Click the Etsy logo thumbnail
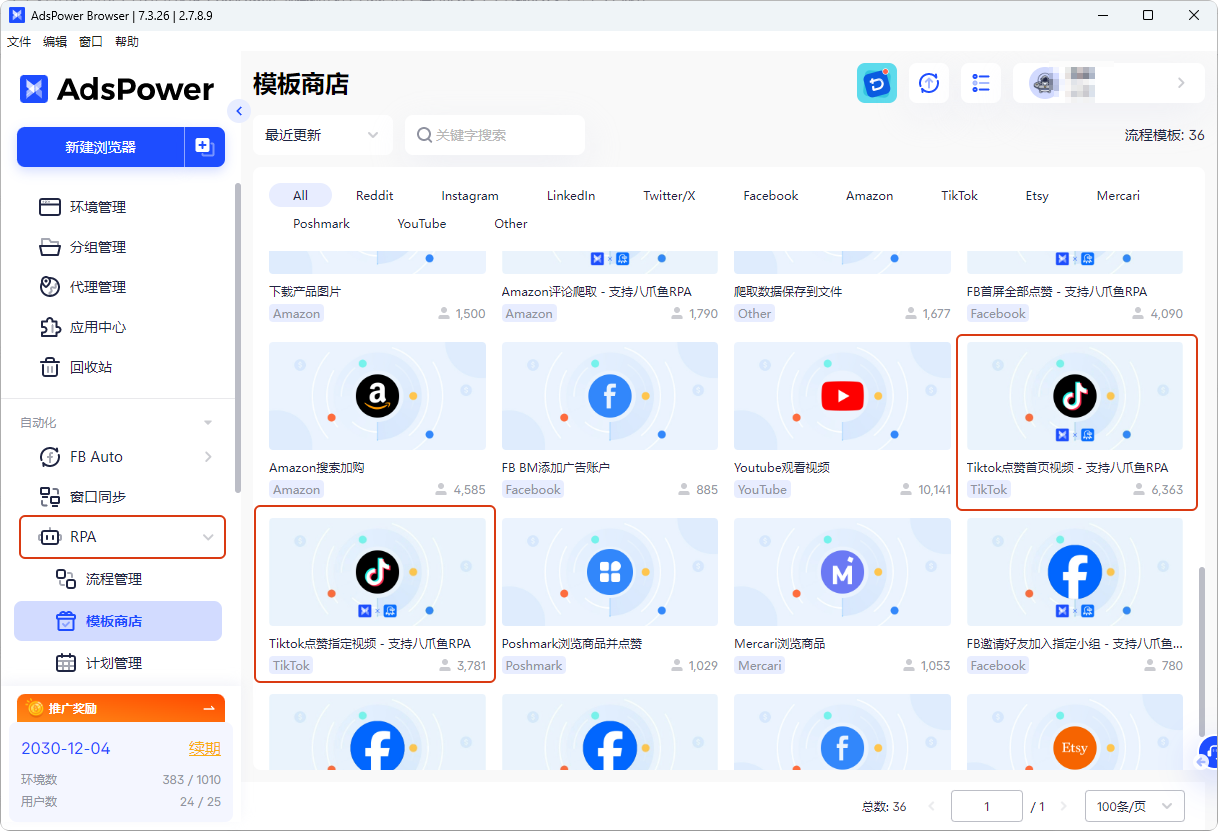The image size is (1218, 831). coord(1075,747)
